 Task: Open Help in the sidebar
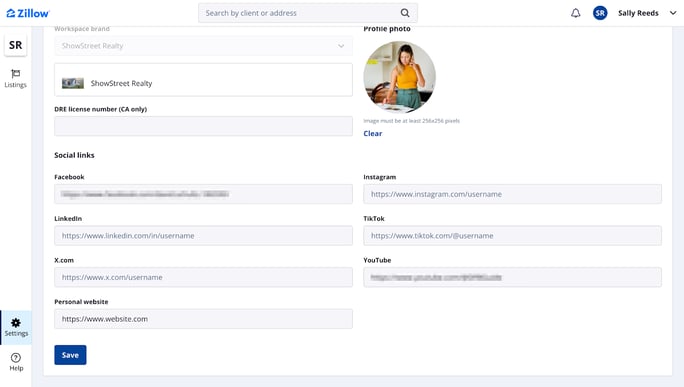pos(16,362)
